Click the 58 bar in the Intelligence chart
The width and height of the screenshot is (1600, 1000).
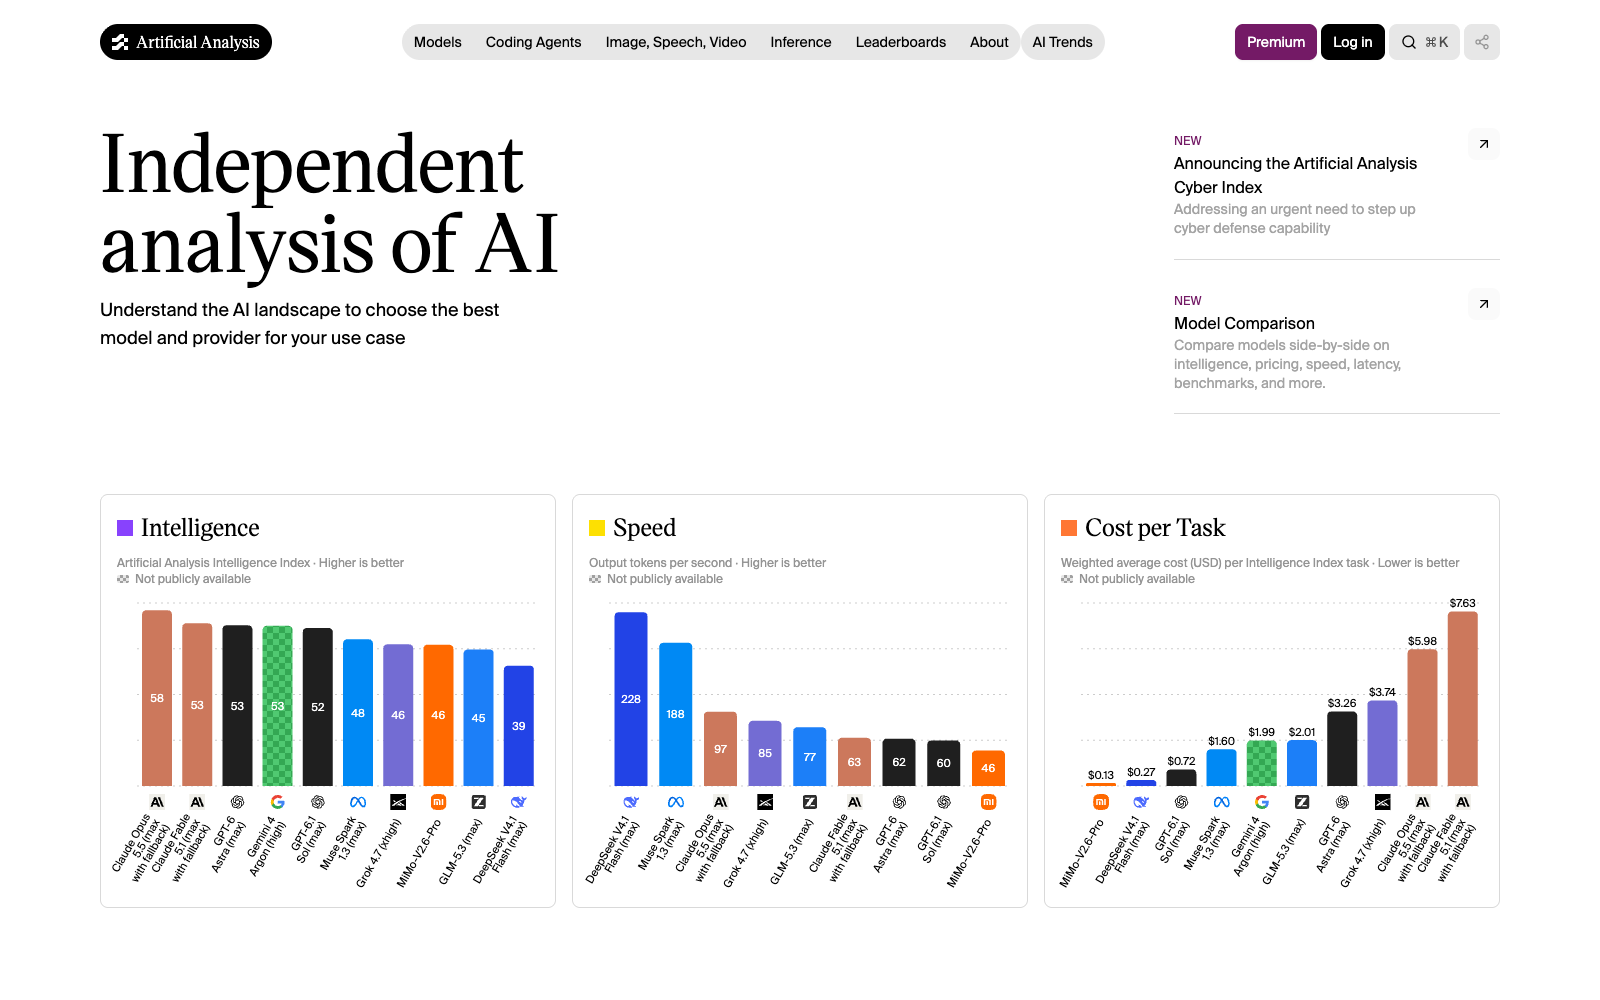157,698
